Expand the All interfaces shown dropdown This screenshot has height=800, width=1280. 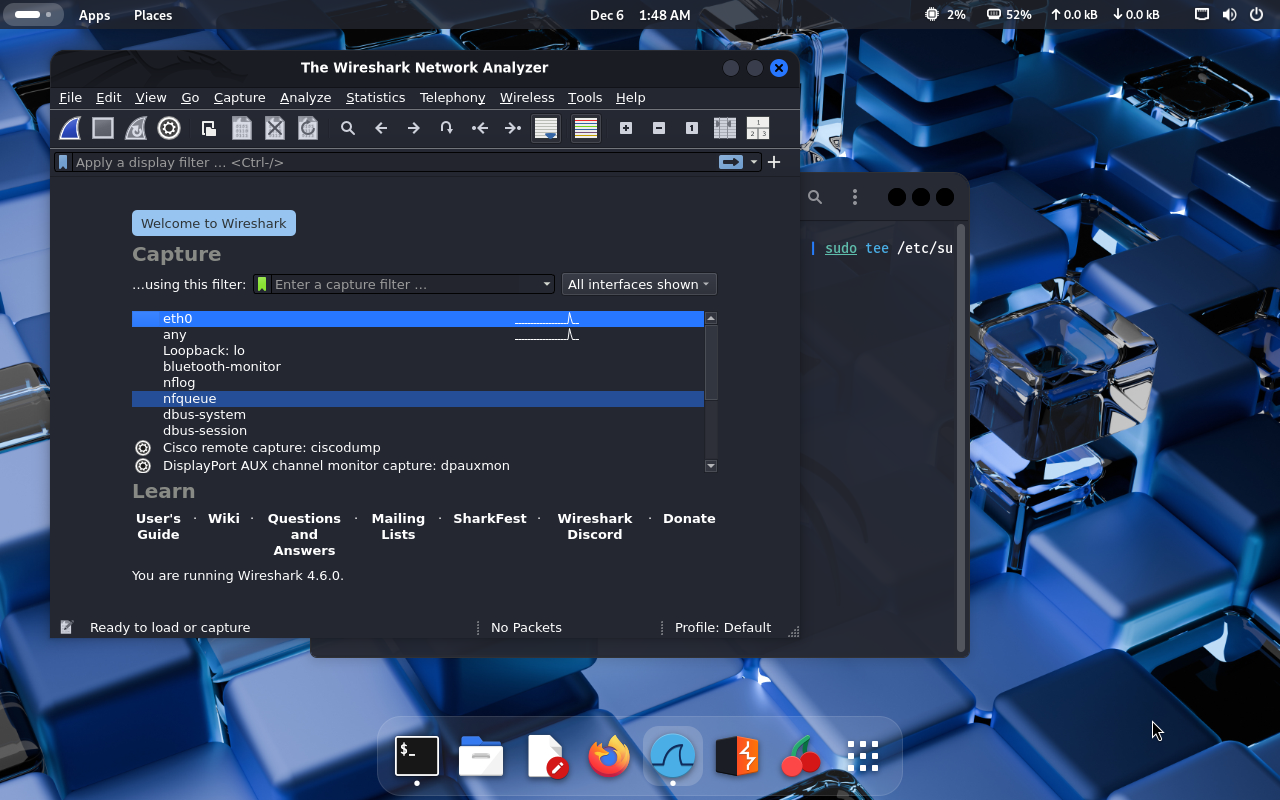click(x=639, y=284)
